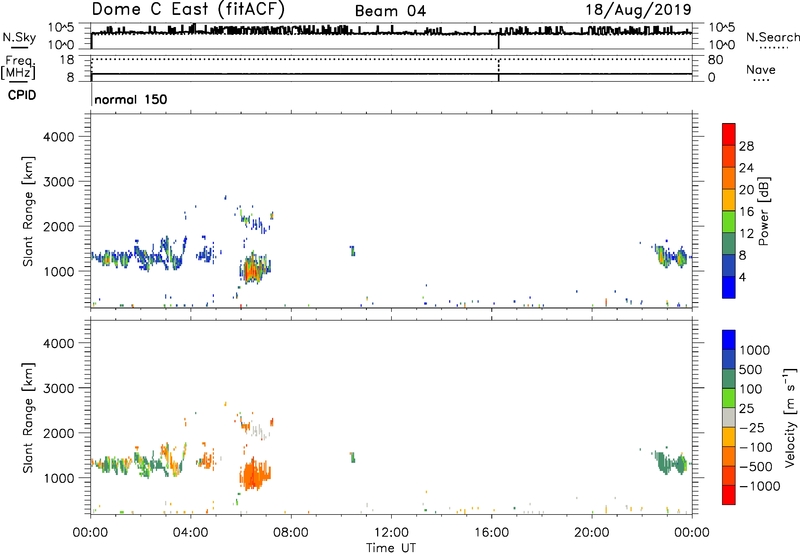Click the "18" frequency axis tick
Image resolution: width=800 pixels, height=554 pixels.
coord(67,60)
